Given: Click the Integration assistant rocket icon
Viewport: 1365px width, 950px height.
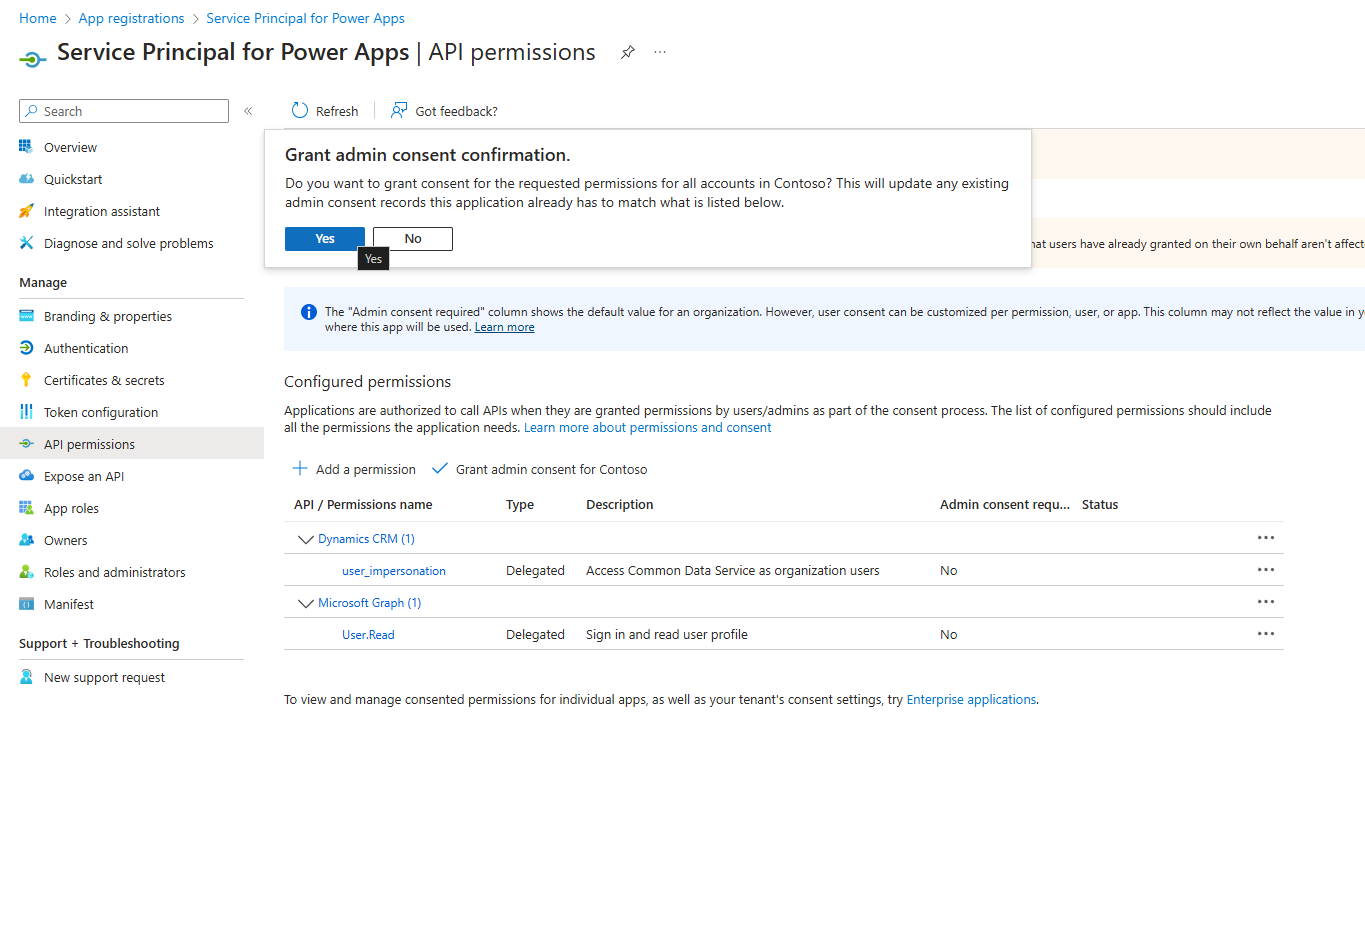Looking at the screenshot, I should [26, 211].
